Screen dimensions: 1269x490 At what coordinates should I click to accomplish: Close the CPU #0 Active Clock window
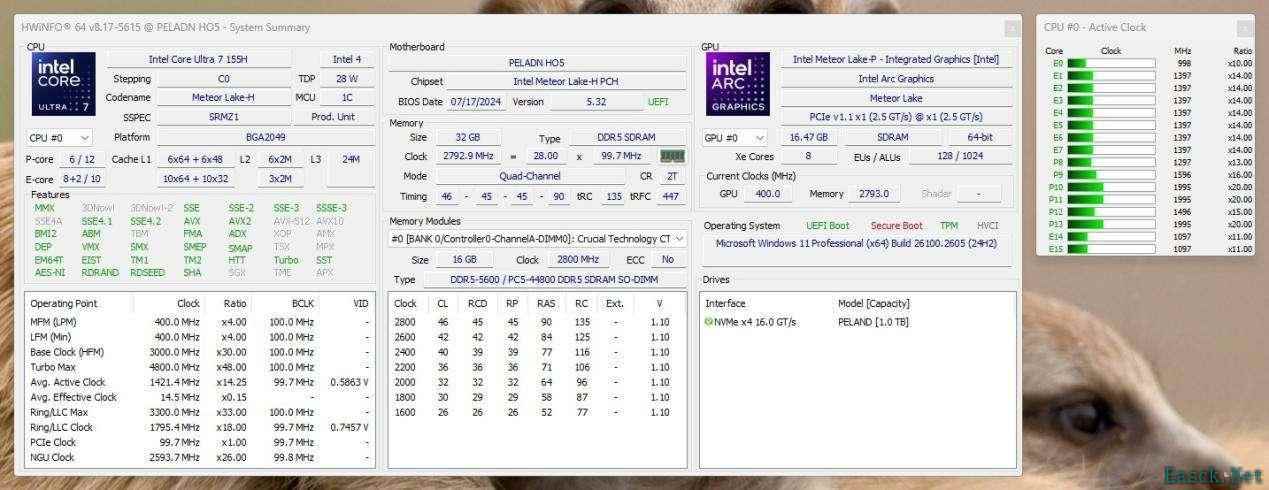click(x=1243, y=28)
